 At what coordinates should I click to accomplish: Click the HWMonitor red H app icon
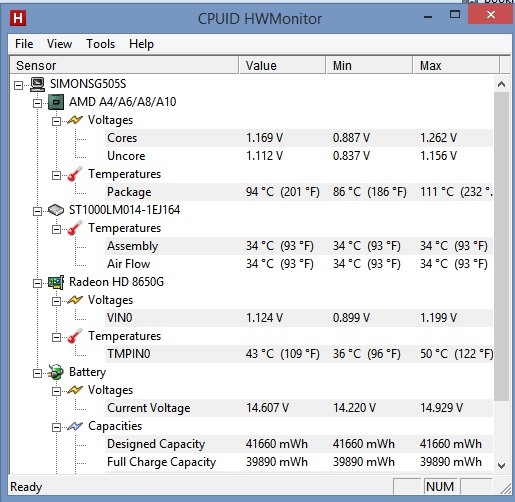(18, 18)
